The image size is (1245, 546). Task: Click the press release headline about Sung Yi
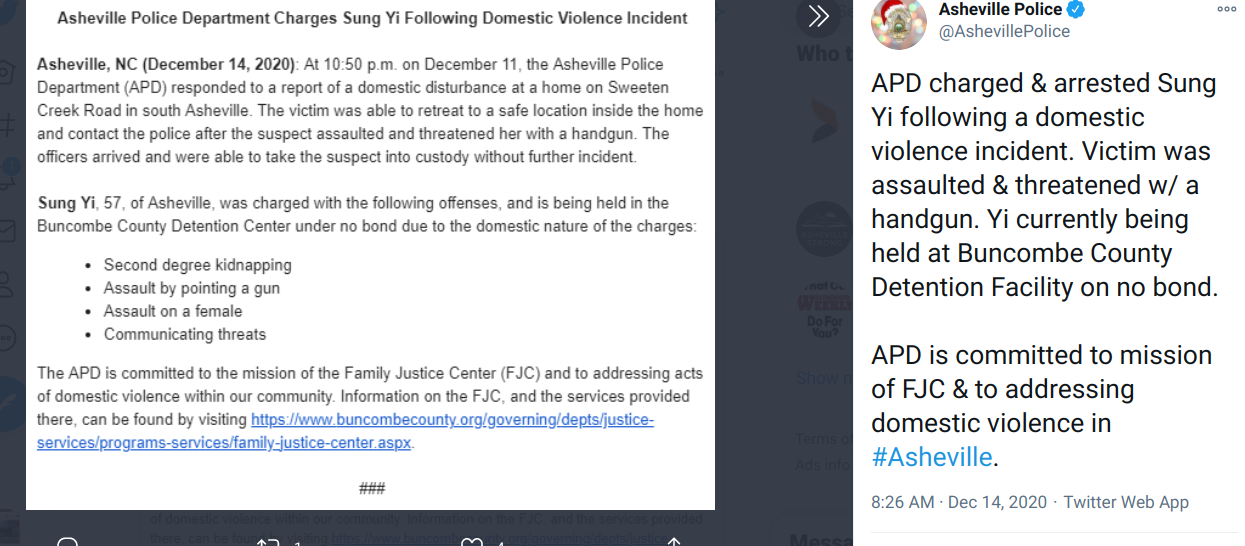372,18
